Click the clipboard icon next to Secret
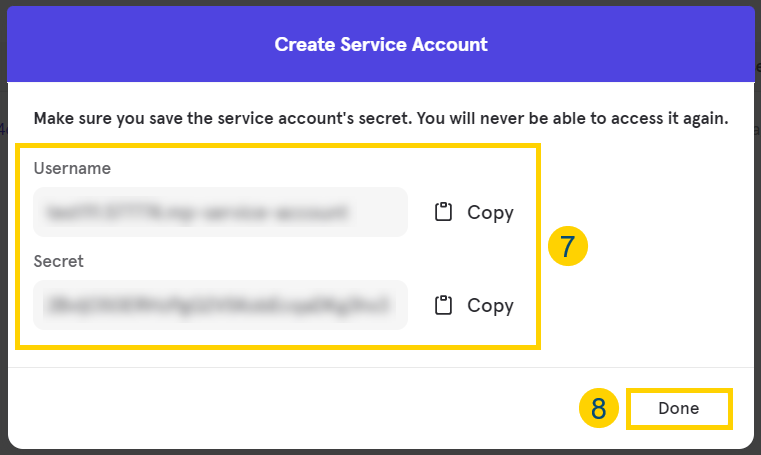761x455 pixels. [x=444, y=305]
